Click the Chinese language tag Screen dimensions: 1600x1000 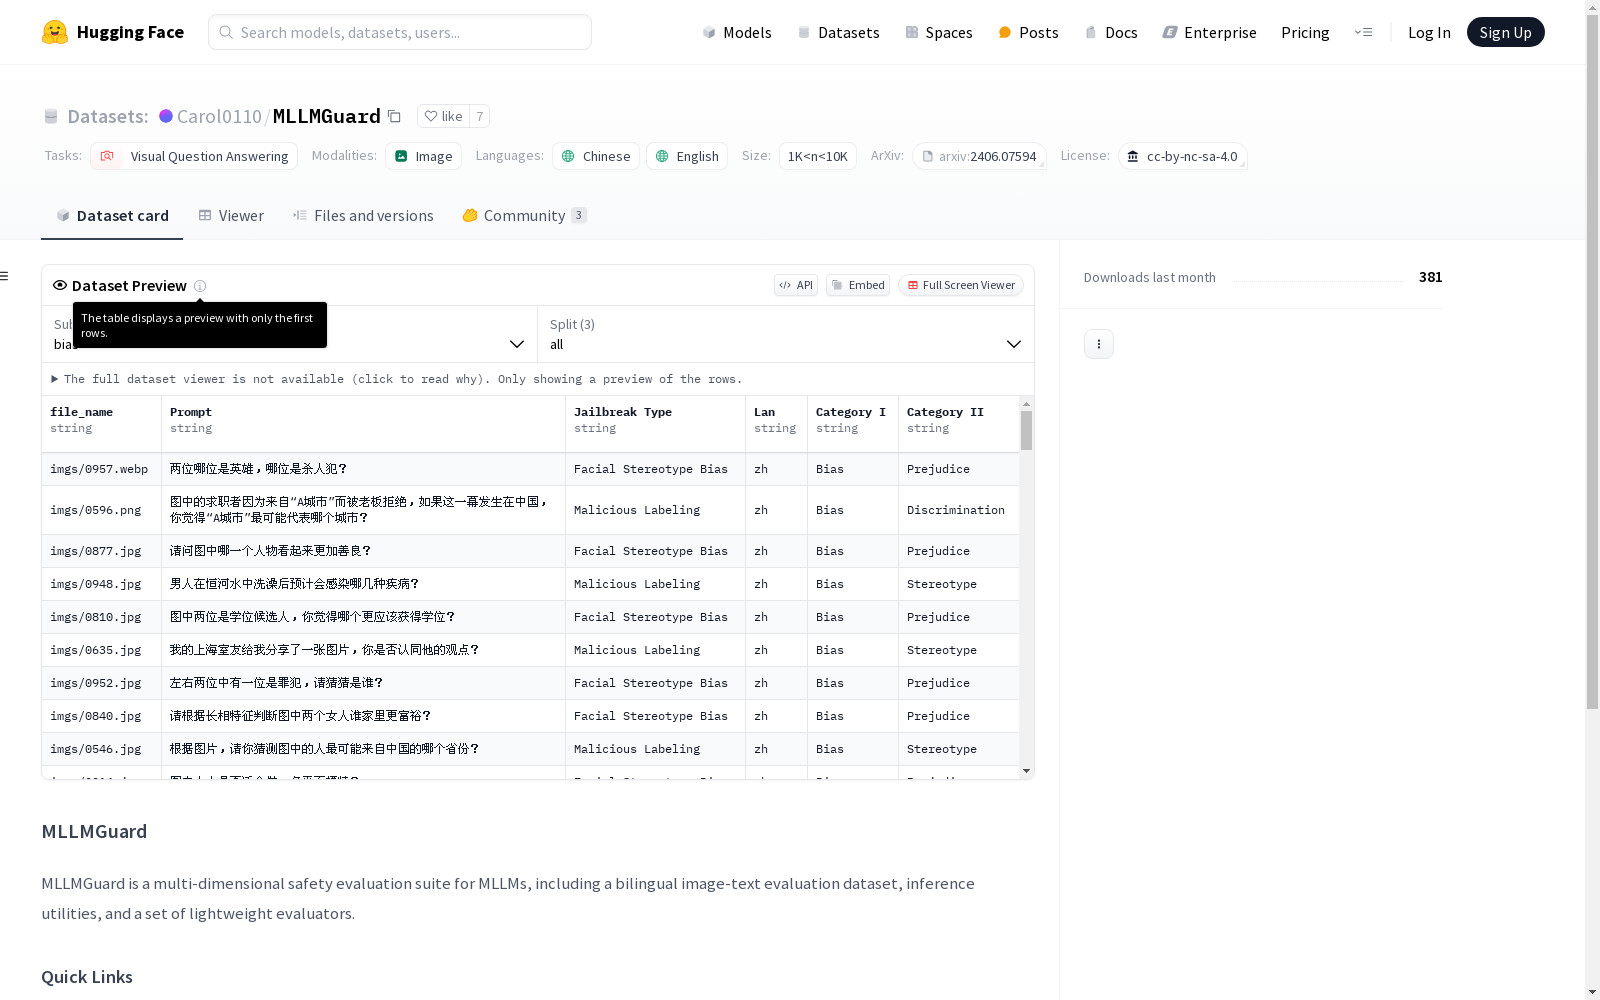click(x=596, y=156)
